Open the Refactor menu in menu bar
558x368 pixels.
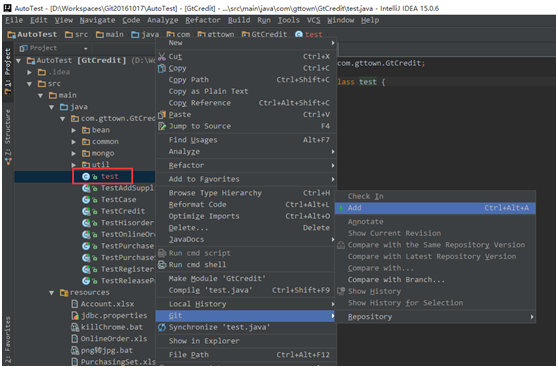coord(203,20)
